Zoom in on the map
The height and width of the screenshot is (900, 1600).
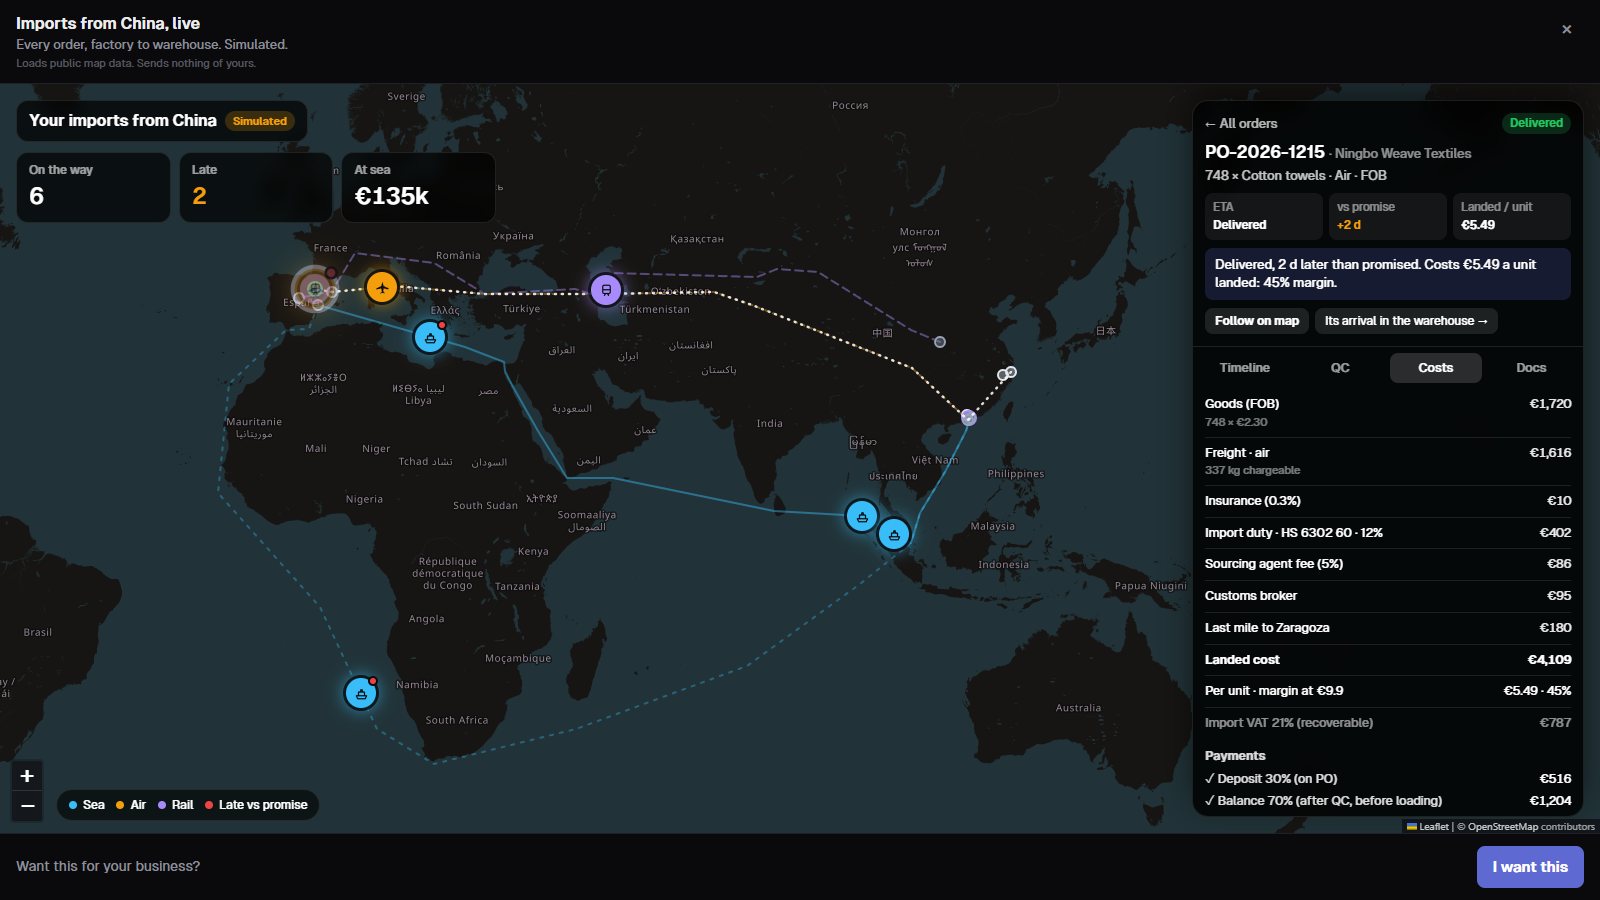point(27,776)
